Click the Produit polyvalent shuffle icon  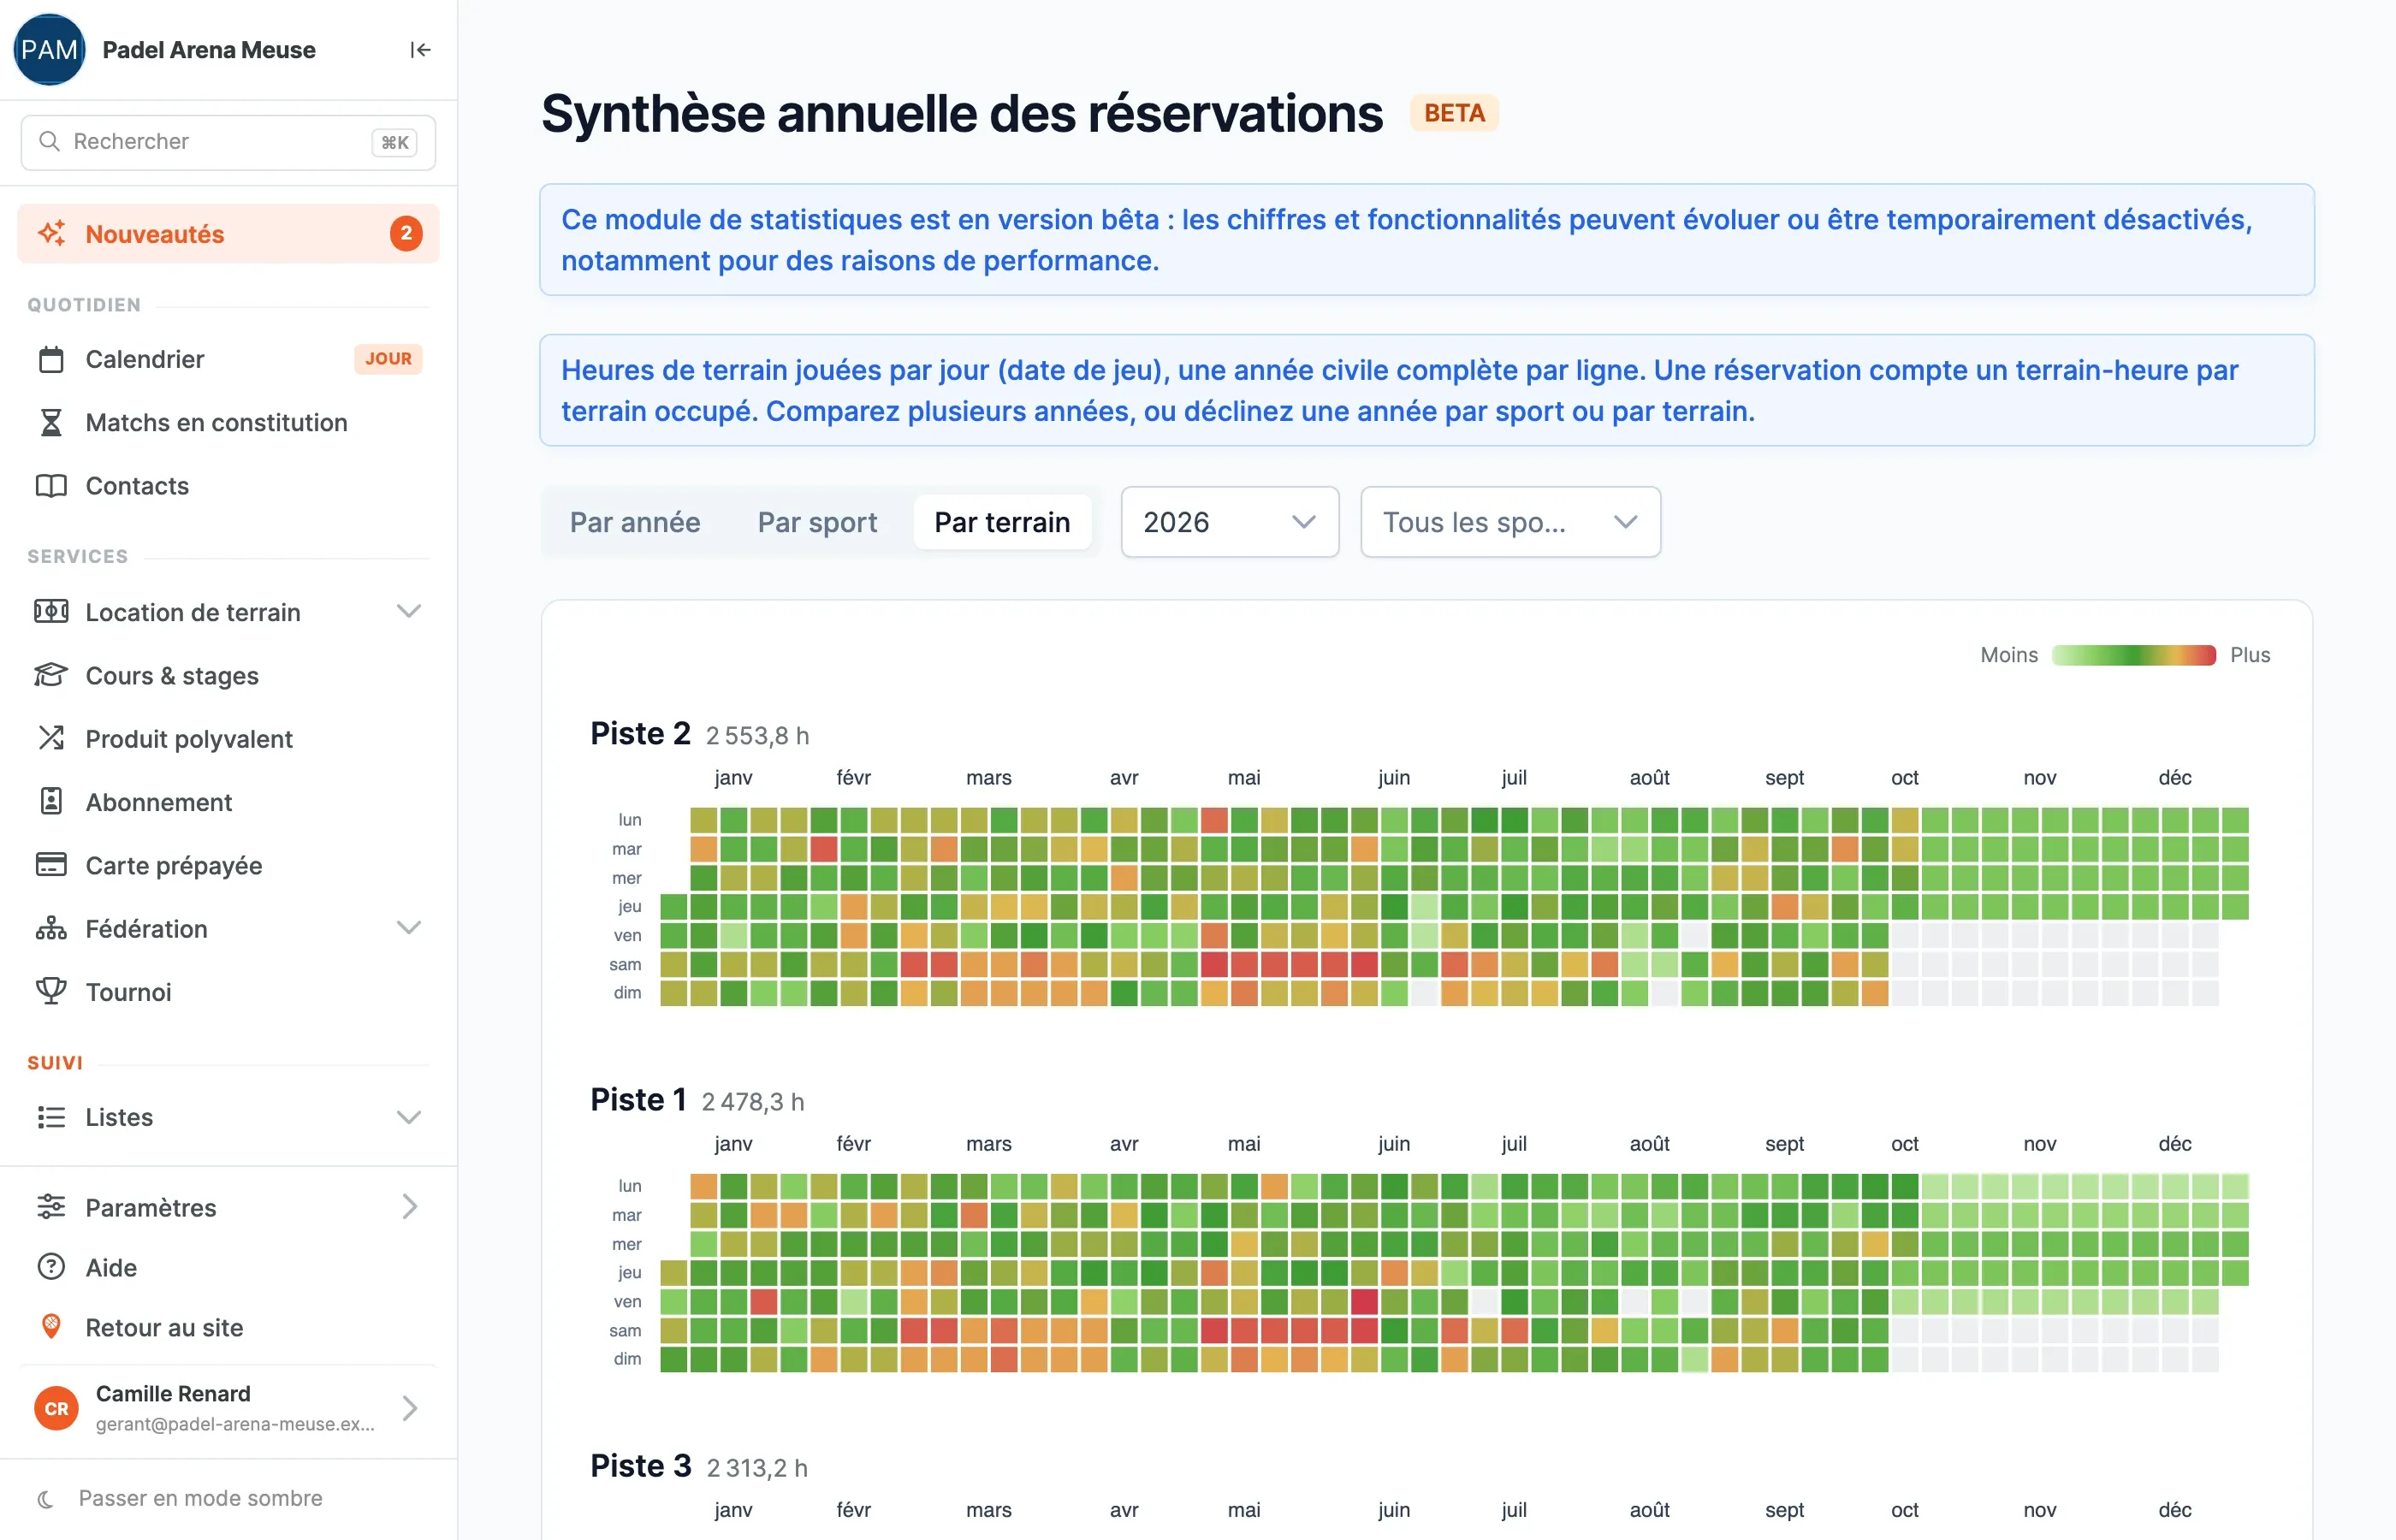click(51, 738)
